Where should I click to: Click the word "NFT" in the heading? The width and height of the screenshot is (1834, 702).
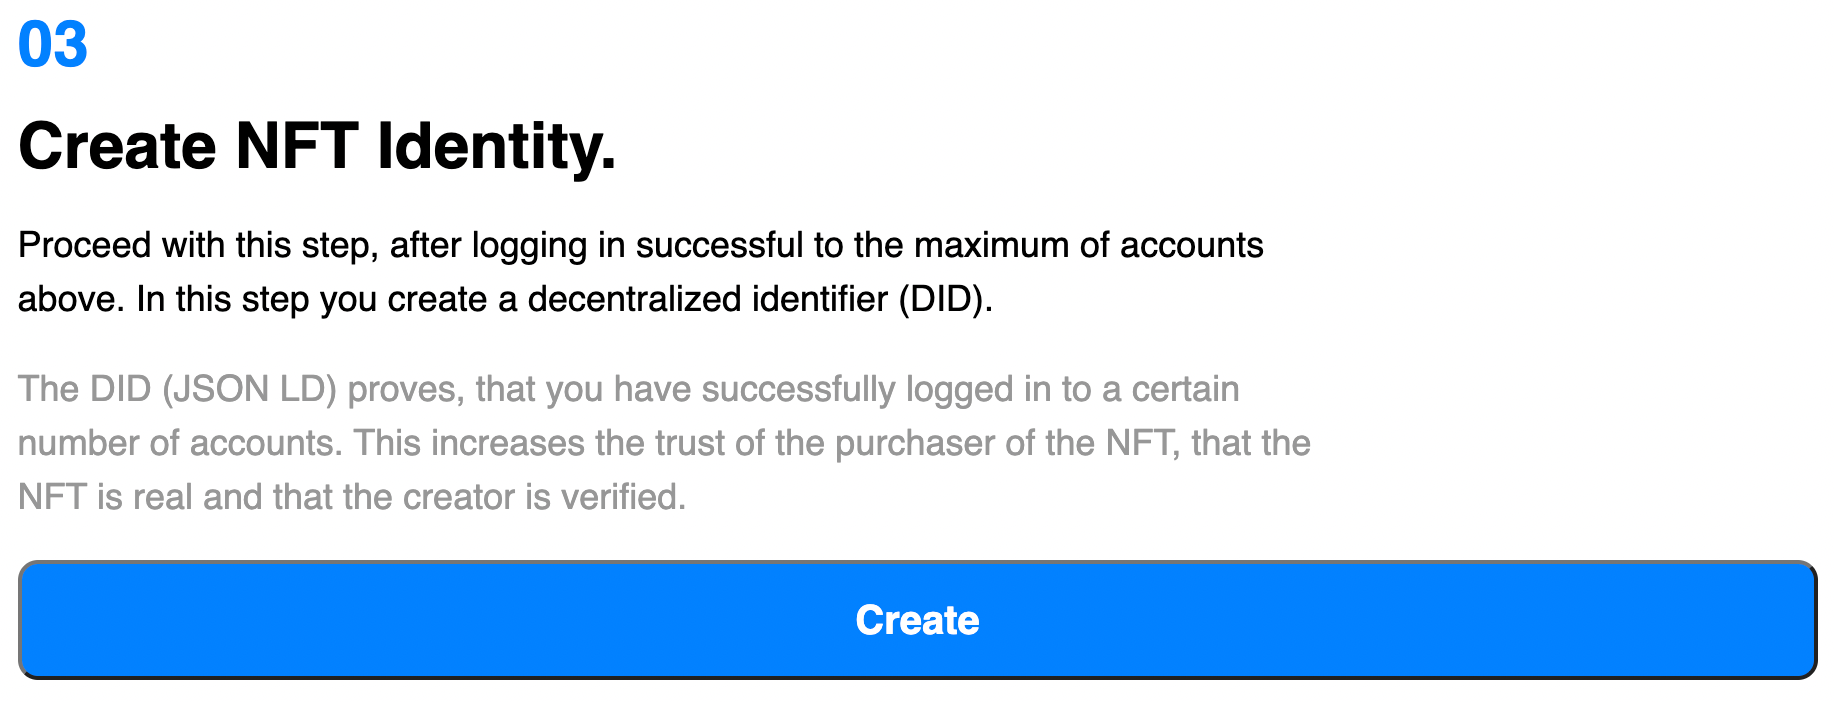coord(296,147)
